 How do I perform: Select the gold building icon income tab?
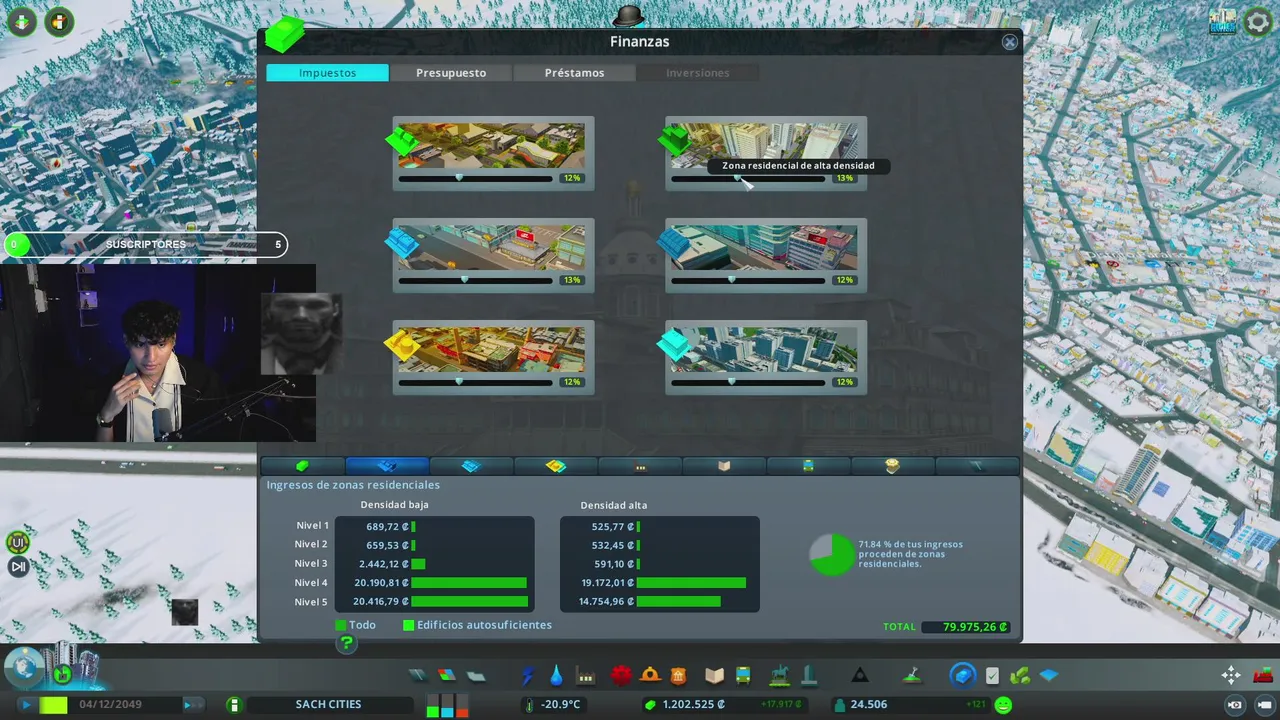pos(892,466)
